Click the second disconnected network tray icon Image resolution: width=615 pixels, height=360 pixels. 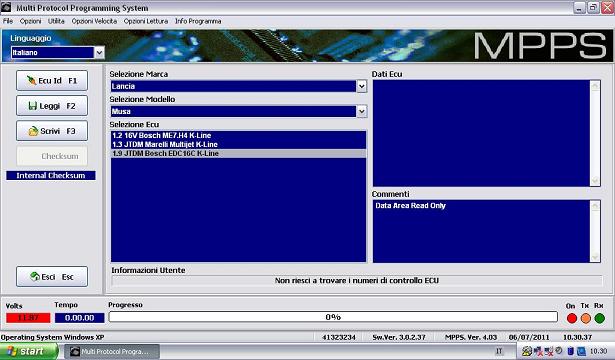[549, 351]
